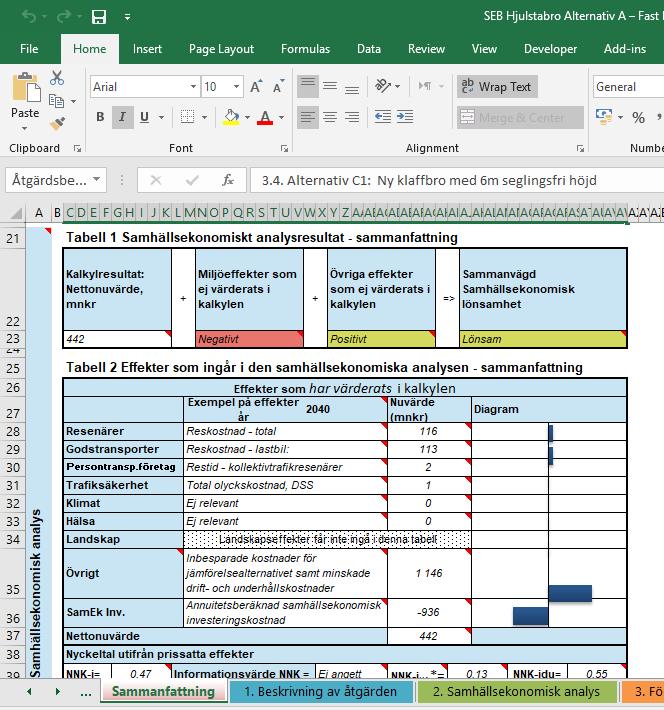Click the Redo arrow icon
This screenshot has height=710, width=664.
coord(63,17)
